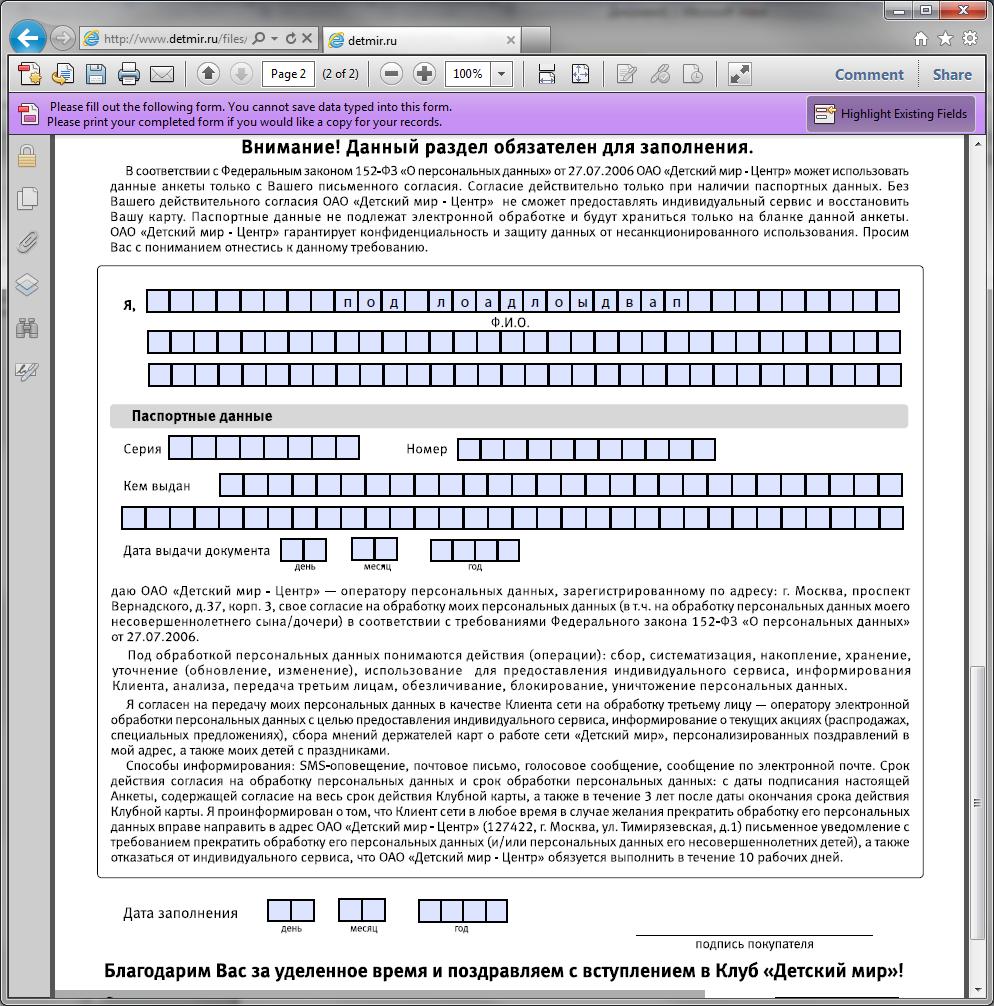This screenshot has height=1006, width=994.
Task: Open Signatures sidebar panel
Action: coord(27,371)
